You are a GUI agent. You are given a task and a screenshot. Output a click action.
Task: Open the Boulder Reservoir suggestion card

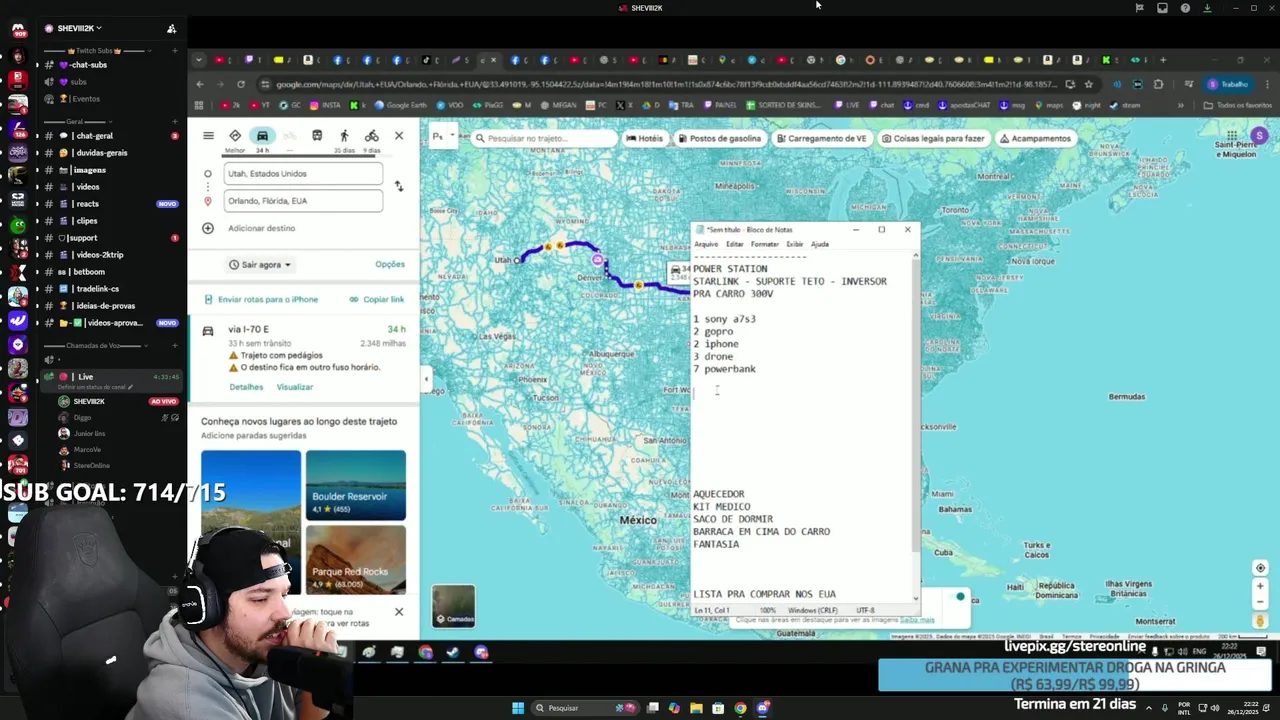point(356,485)
